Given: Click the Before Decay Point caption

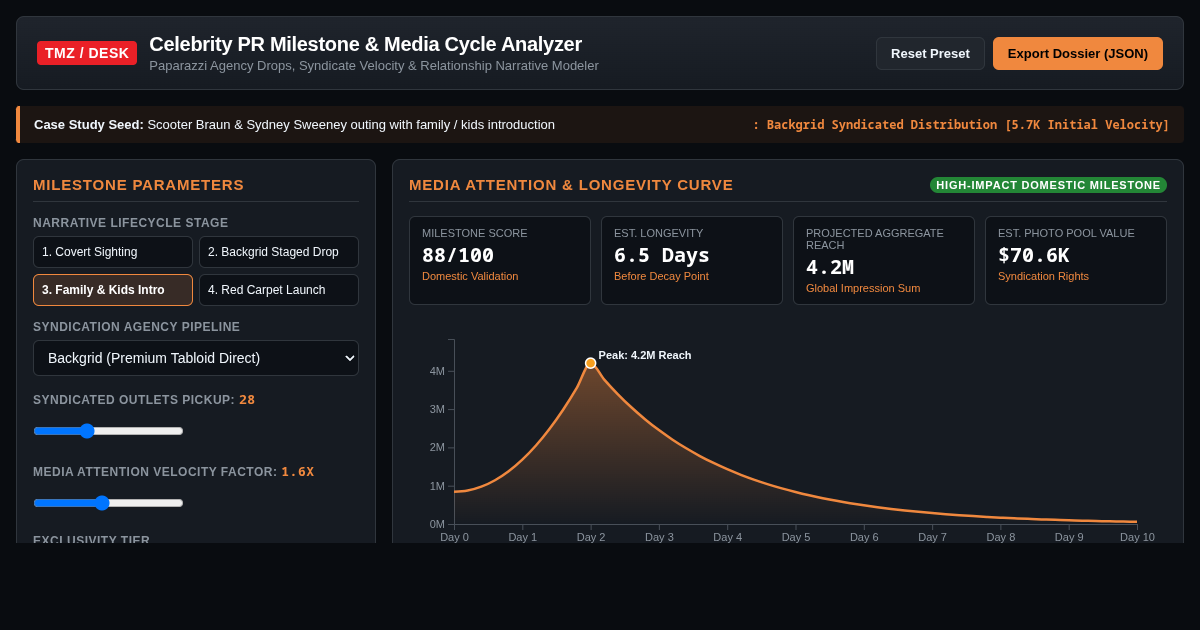Looking at the screenshot, I should pos(661,276).
